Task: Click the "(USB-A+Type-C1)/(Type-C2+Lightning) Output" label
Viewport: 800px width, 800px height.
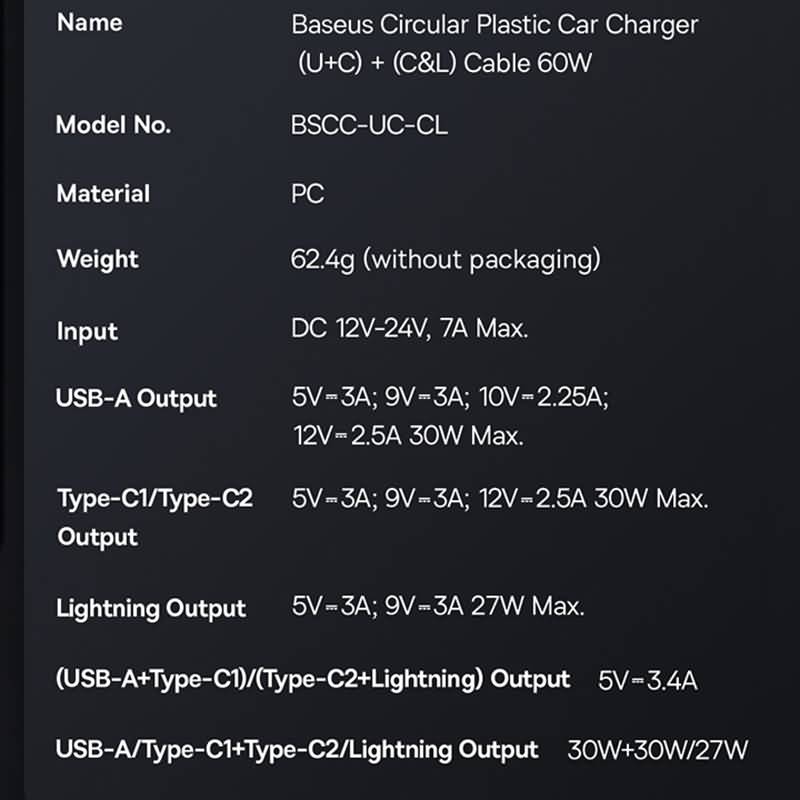Action: click(312, 680)
